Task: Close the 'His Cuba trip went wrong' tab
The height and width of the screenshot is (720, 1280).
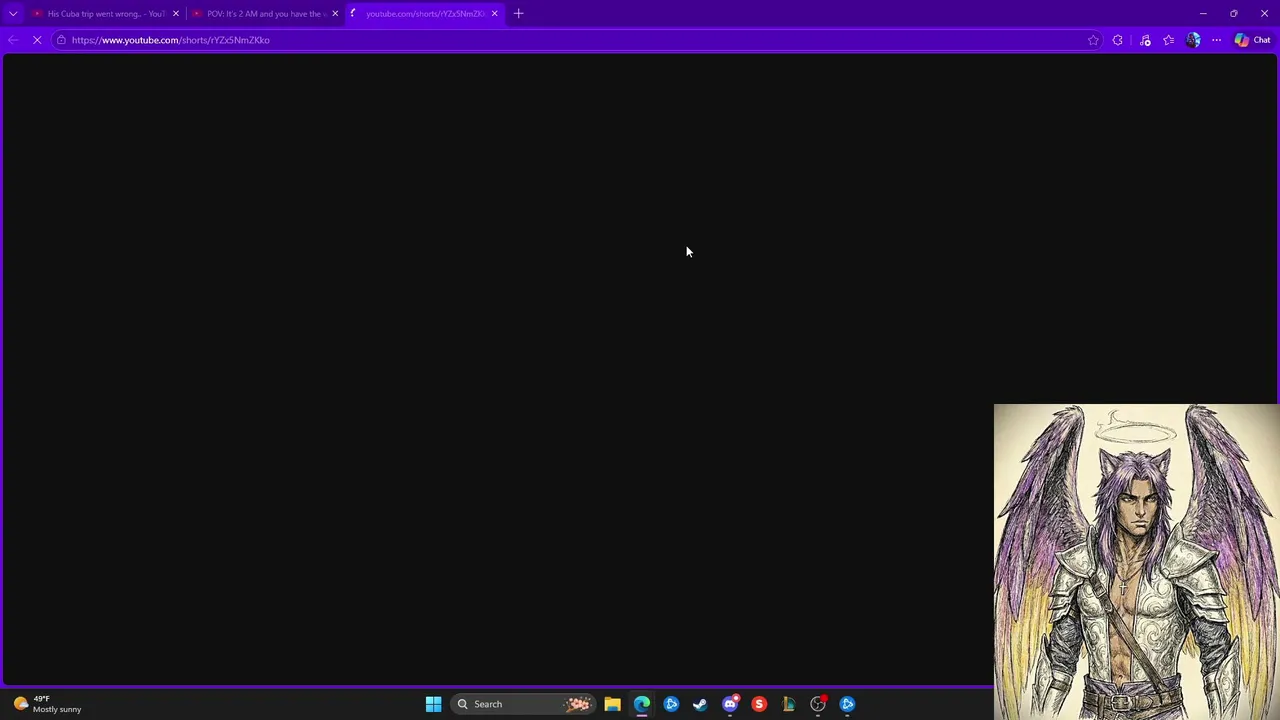Action: [x=176, y=13]
